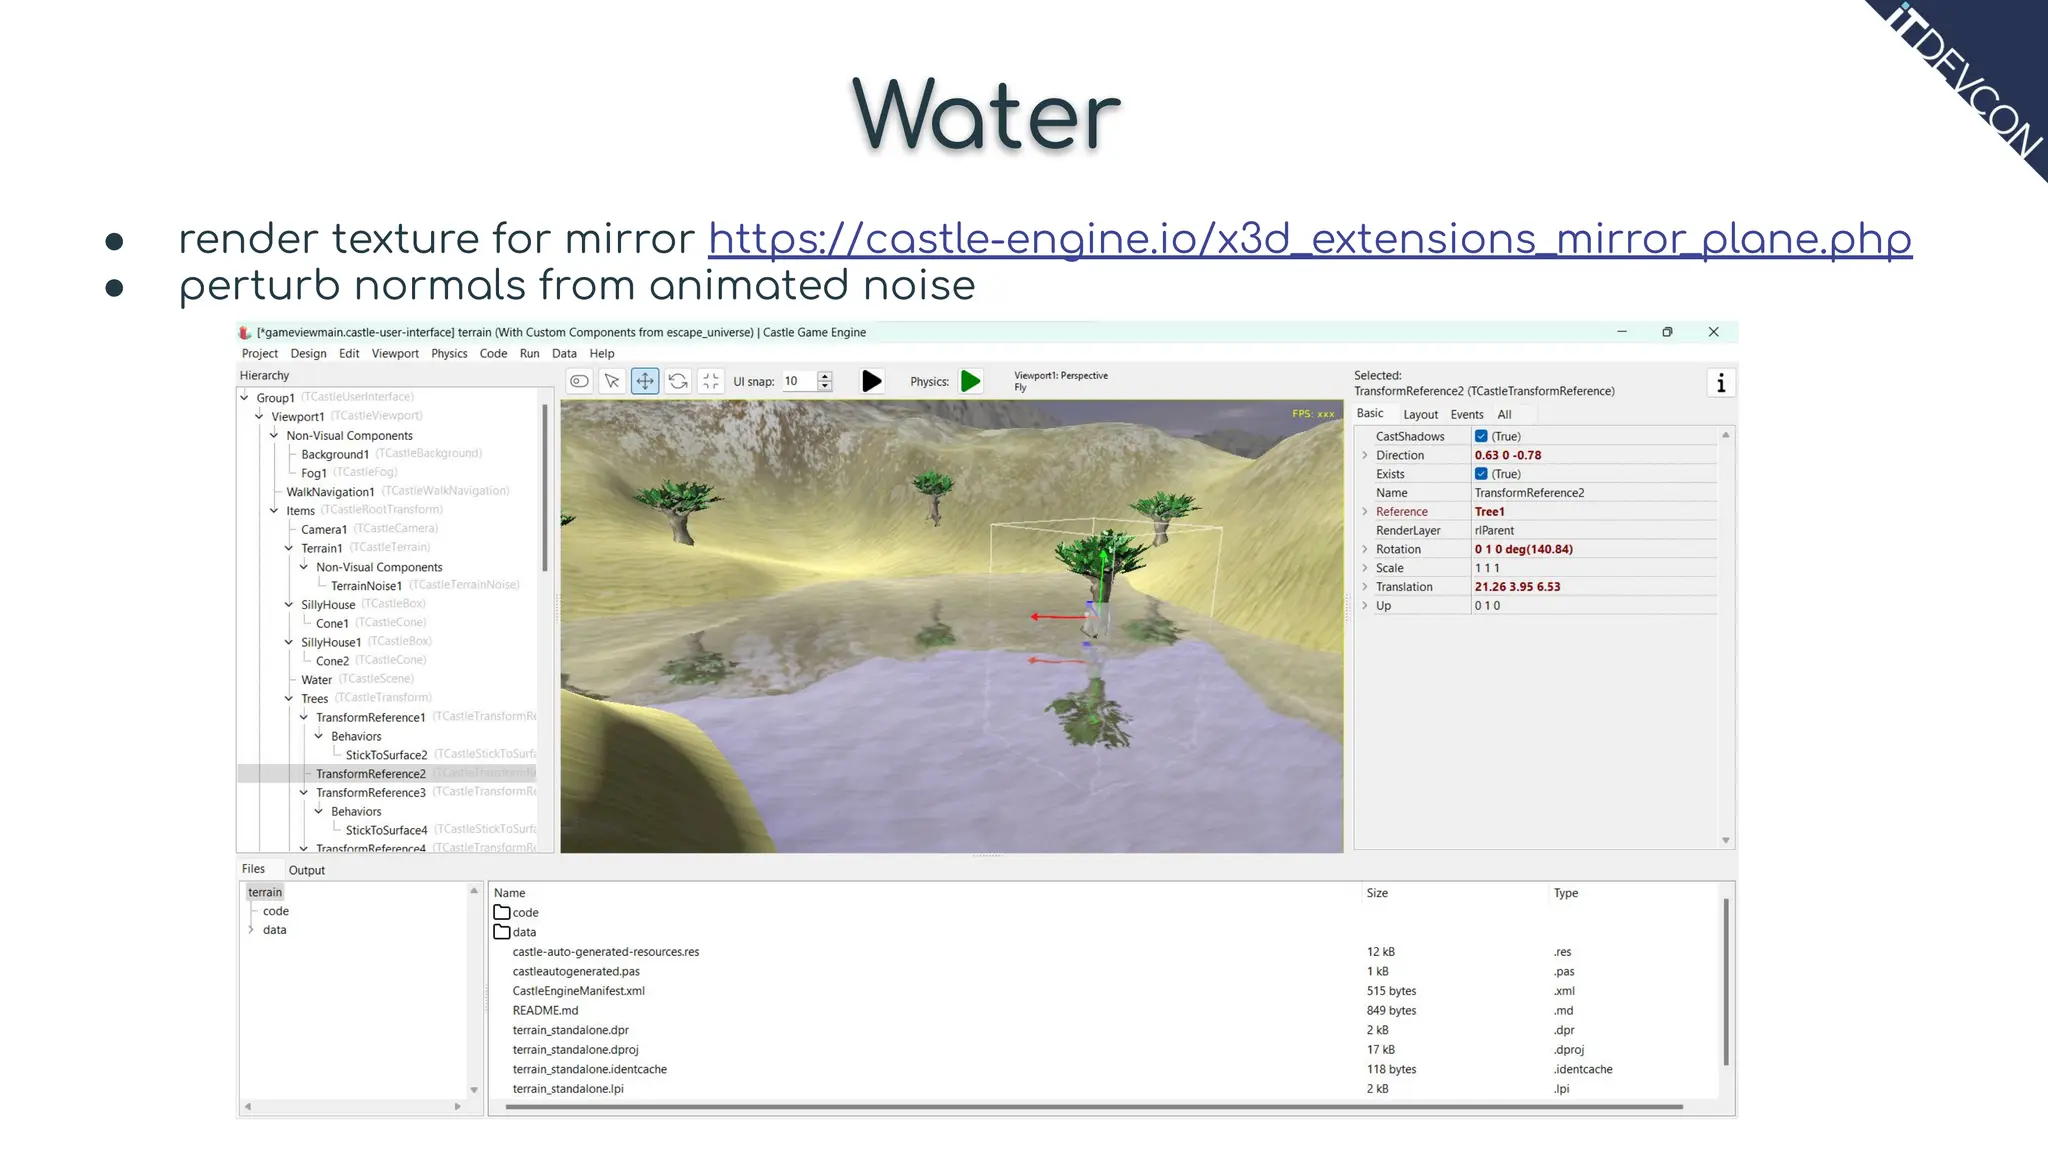Open the Physics menu
The image size is (2048, 1152).
pyautogui.click(x=449, y=353)
